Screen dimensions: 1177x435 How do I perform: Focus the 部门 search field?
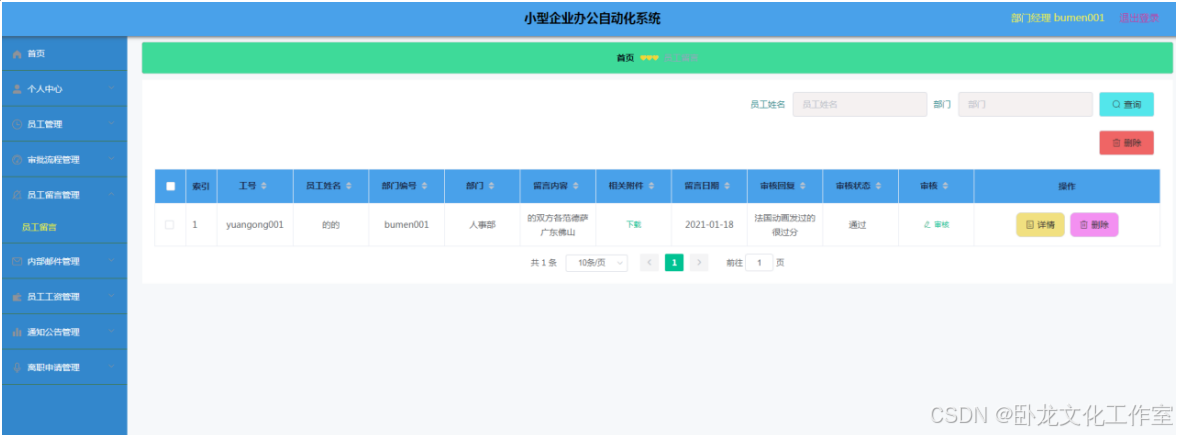1025,105
